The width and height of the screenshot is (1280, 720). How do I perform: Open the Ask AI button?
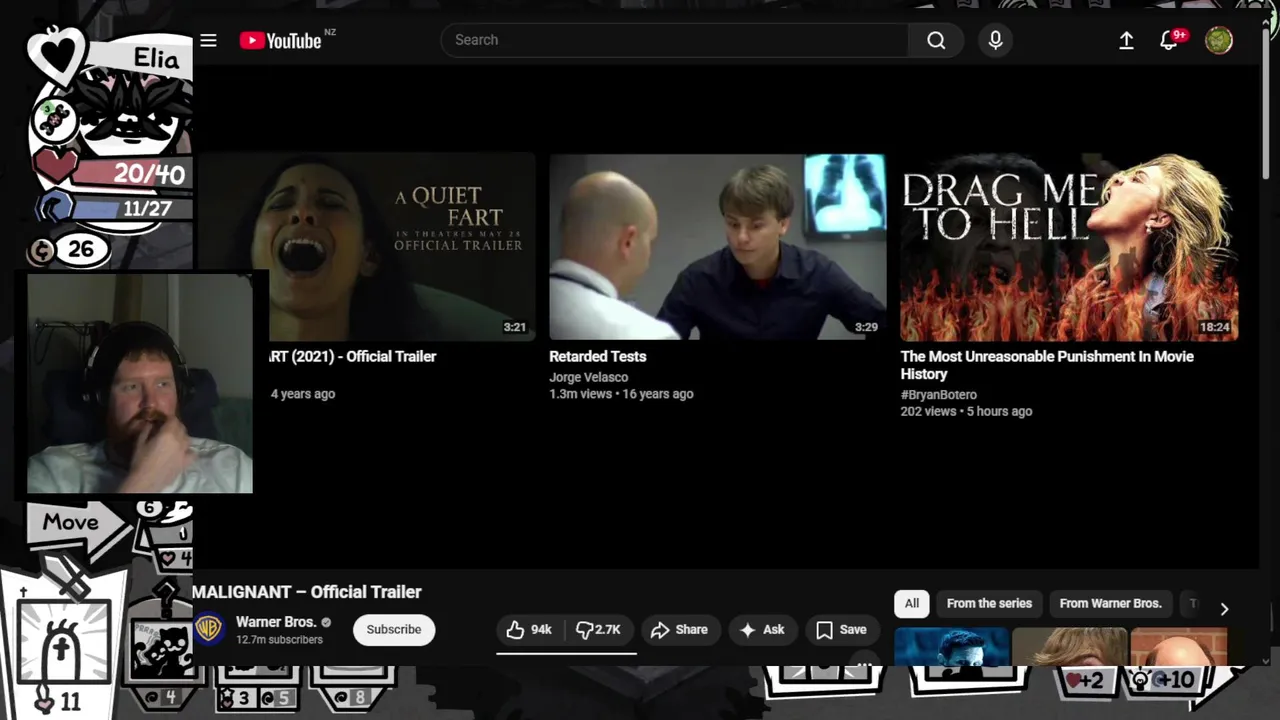[x=762, y=629]
